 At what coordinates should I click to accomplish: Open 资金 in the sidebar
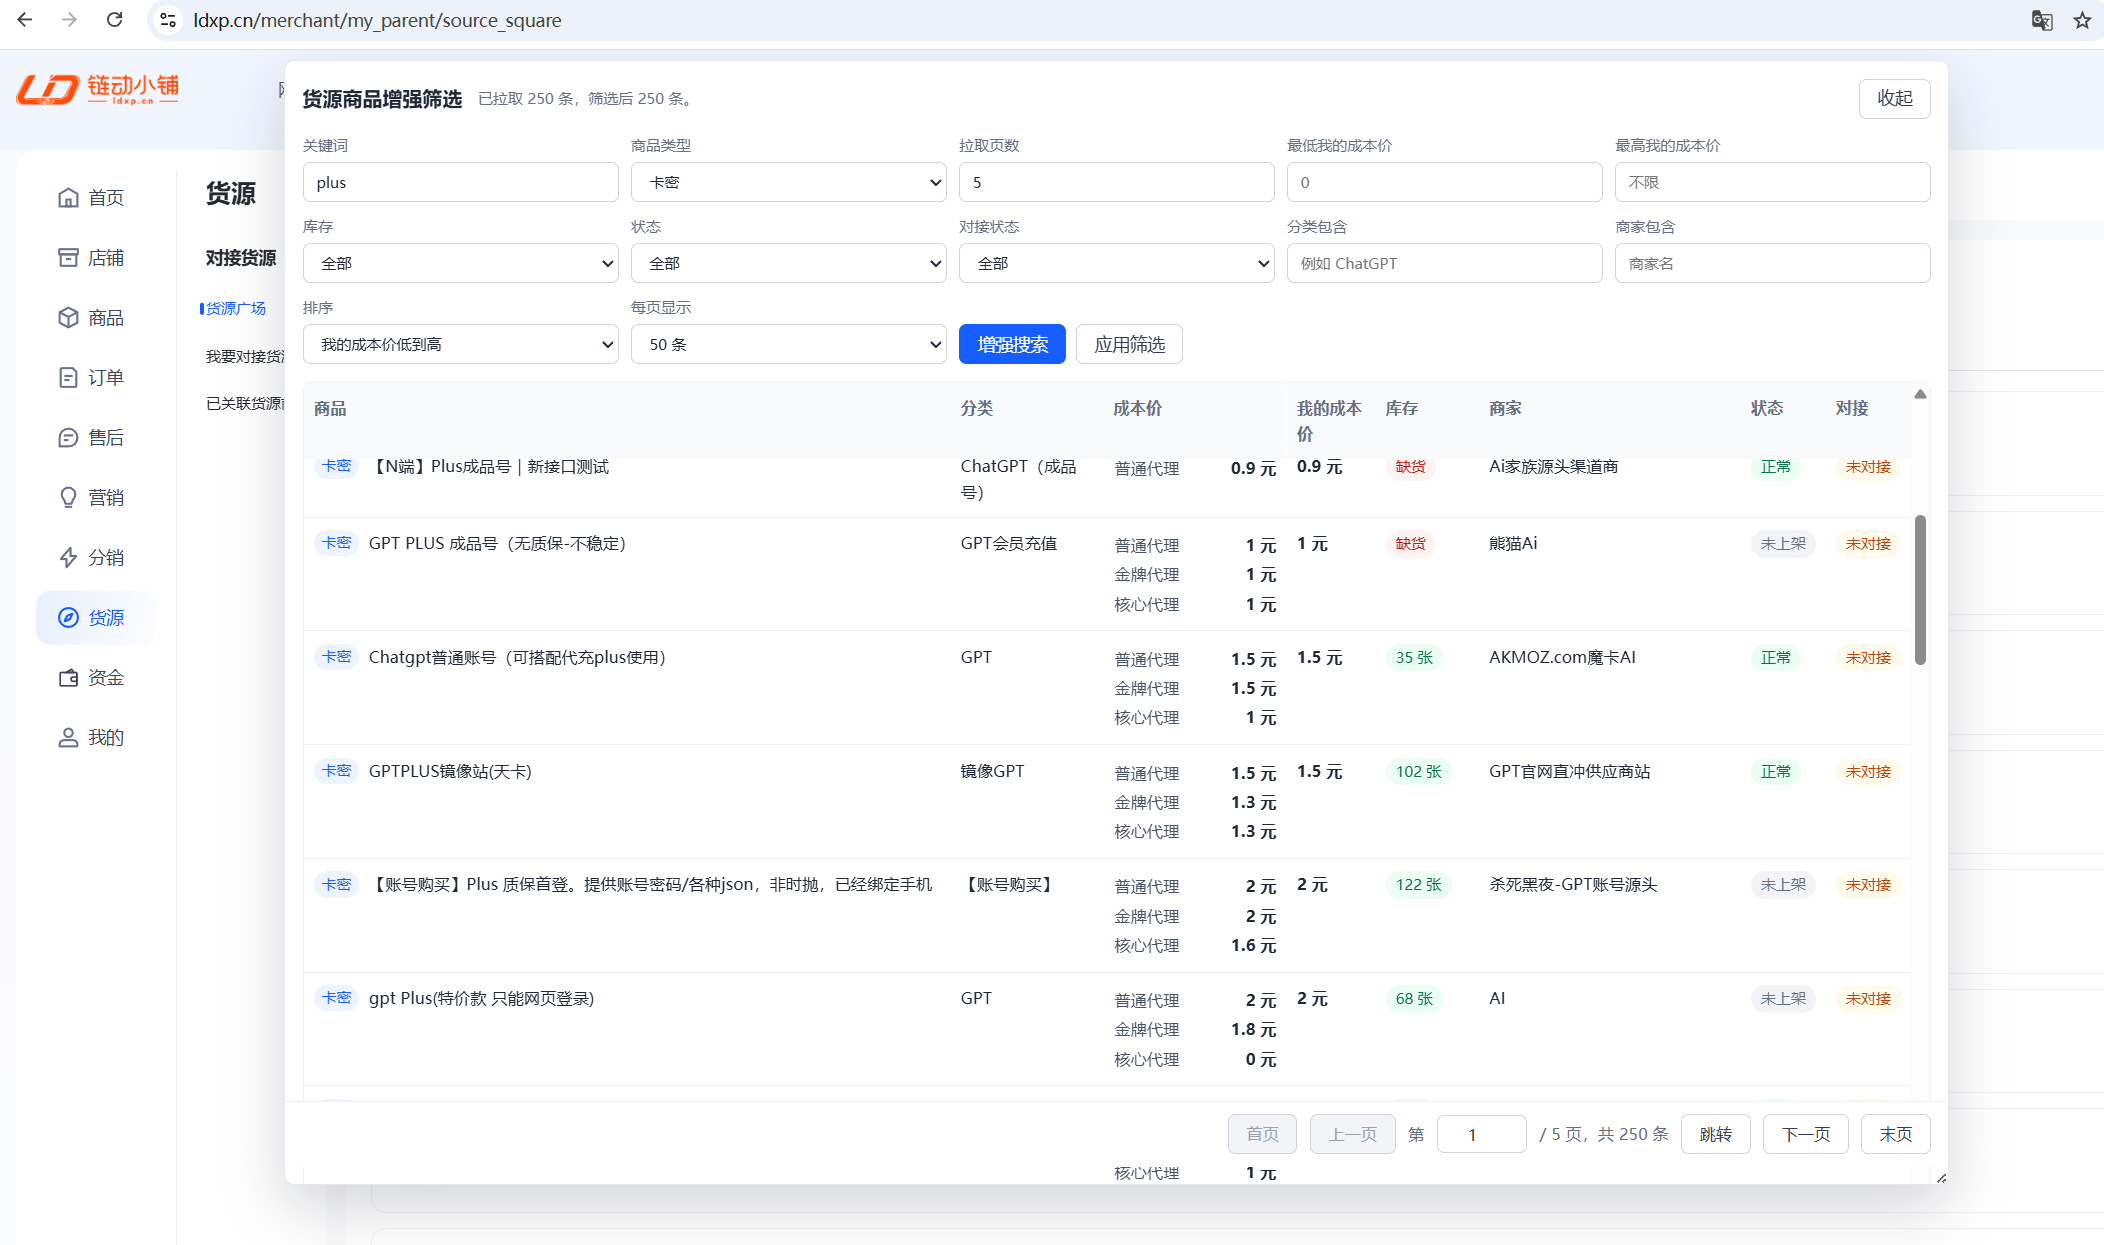click(x=96, y=678)
